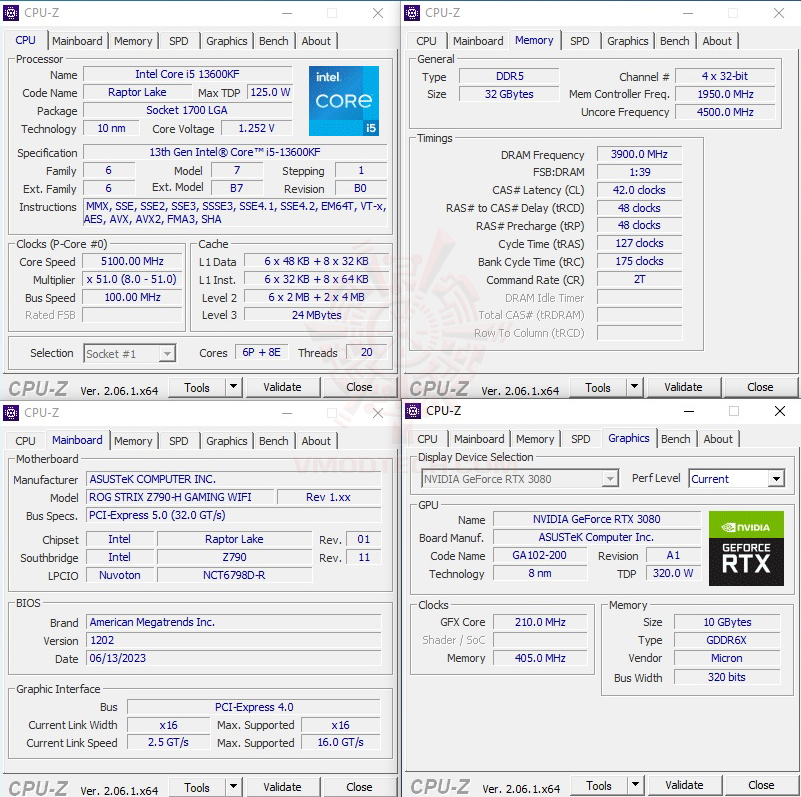Screen dimensions: 801x797
Task: Click the model ROG STRIX Z790-H GAMING WIFI field
Action: (180, 497)
